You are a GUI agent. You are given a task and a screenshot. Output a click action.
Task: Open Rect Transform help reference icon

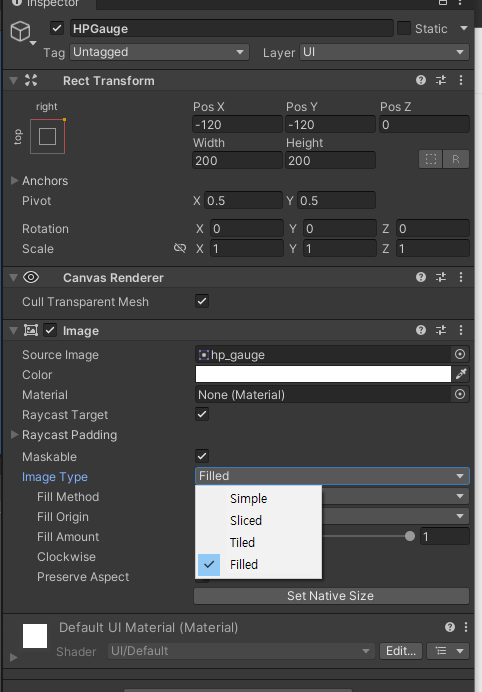421,80
